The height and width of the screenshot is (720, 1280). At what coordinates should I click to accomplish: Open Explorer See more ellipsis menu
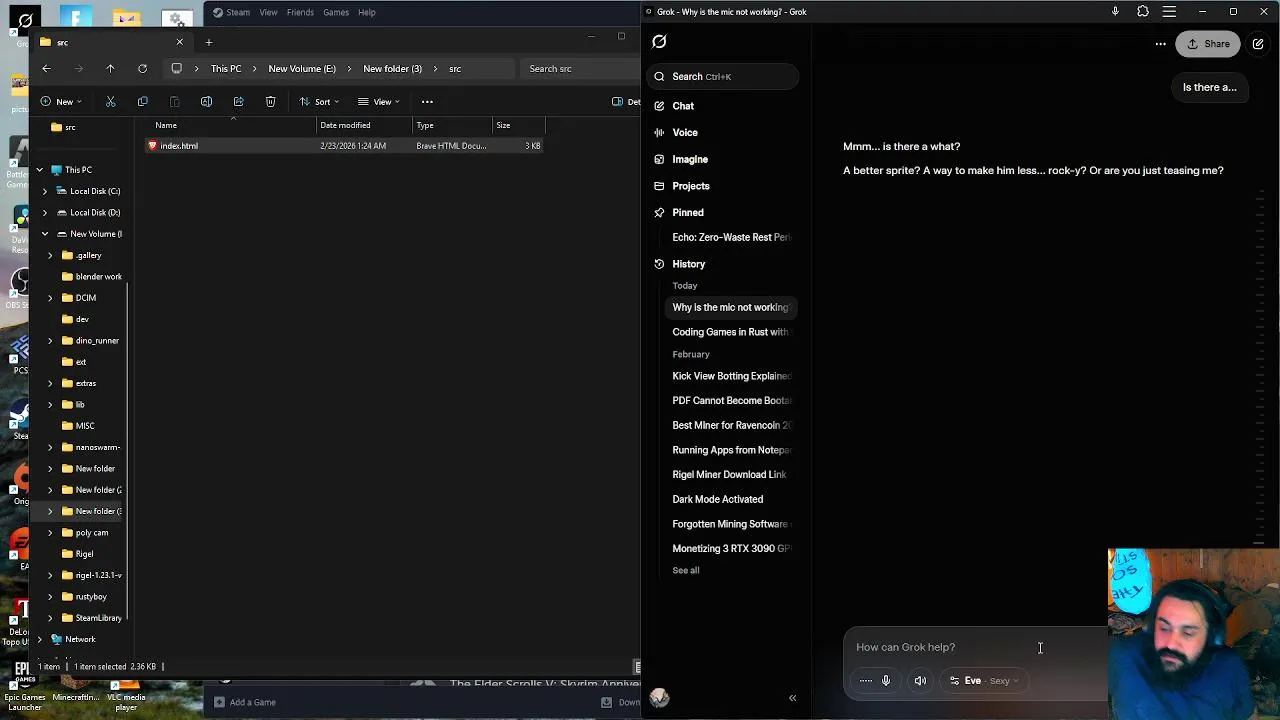point(427,101)
